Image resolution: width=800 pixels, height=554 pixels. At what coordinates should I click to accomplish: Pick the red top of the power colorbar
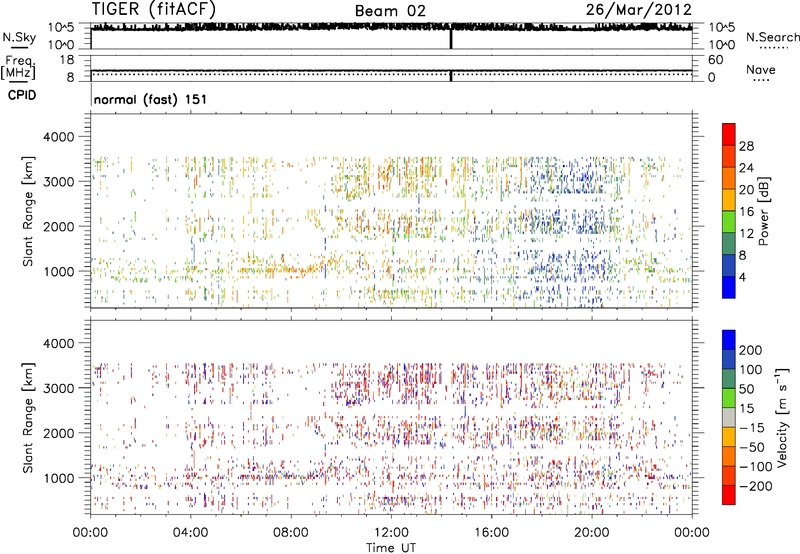pyautogui.click(x=729, y=134)
